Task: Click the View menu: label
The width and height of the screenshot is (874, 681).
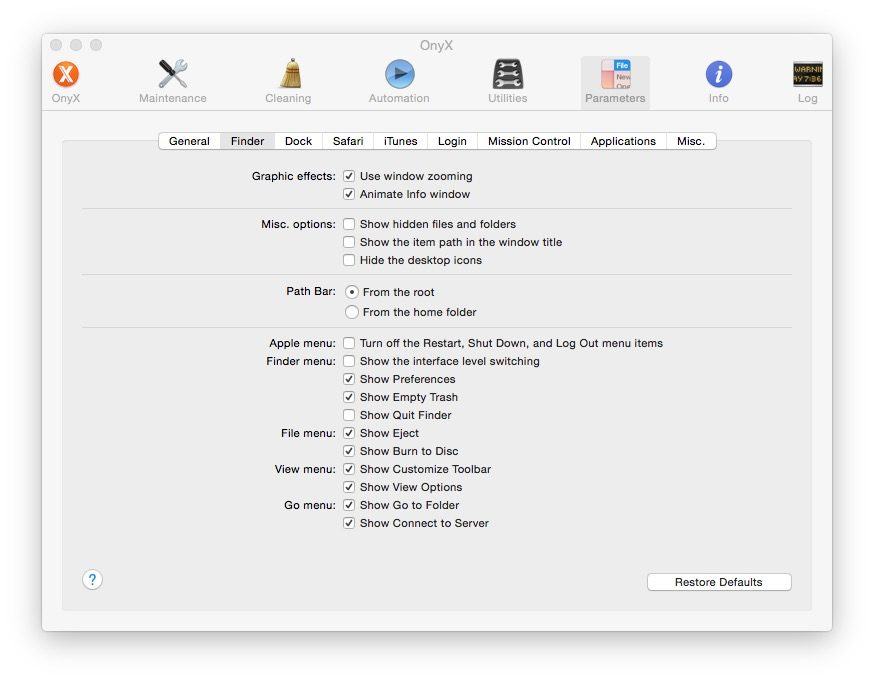Action: tap(305, 469)
